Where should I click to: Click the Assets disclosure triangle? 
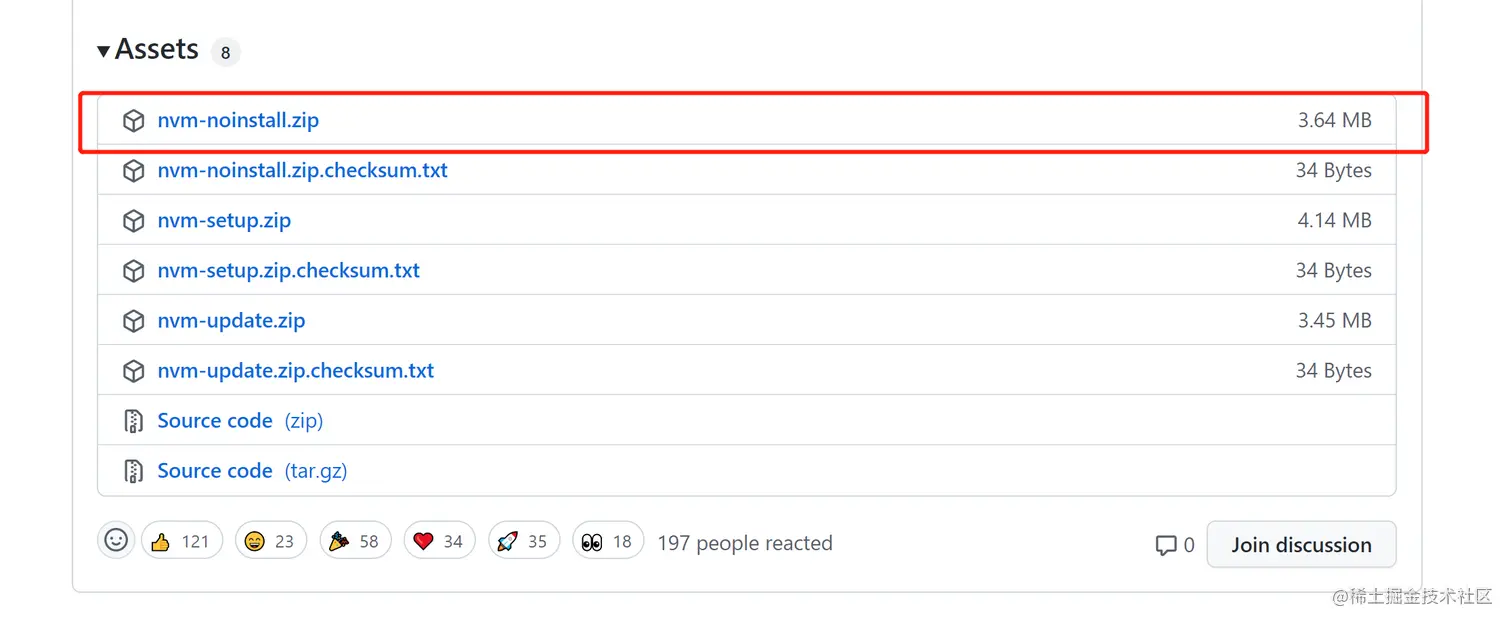point(103,49)
